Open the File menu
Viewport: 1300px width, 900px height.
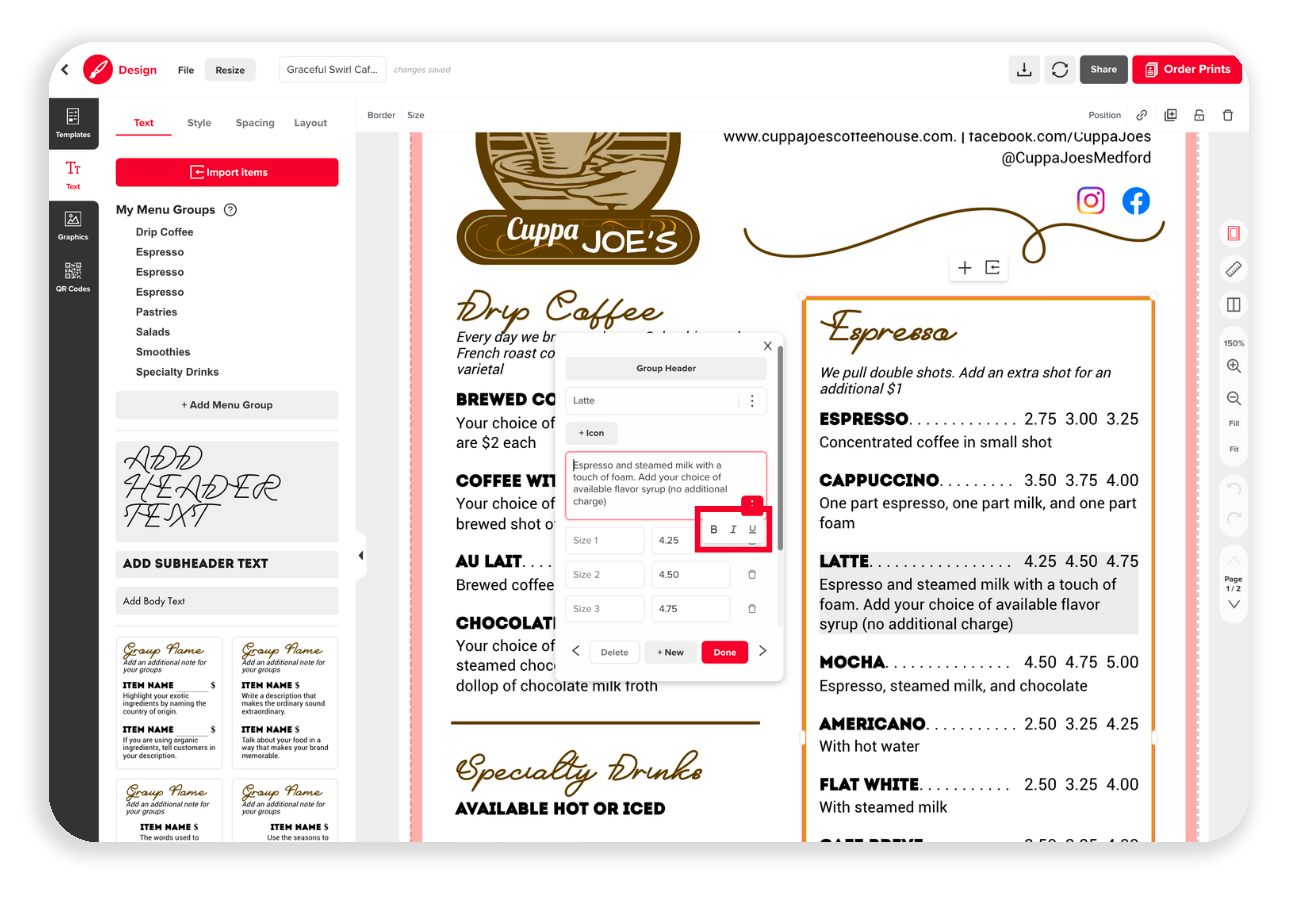186,70
